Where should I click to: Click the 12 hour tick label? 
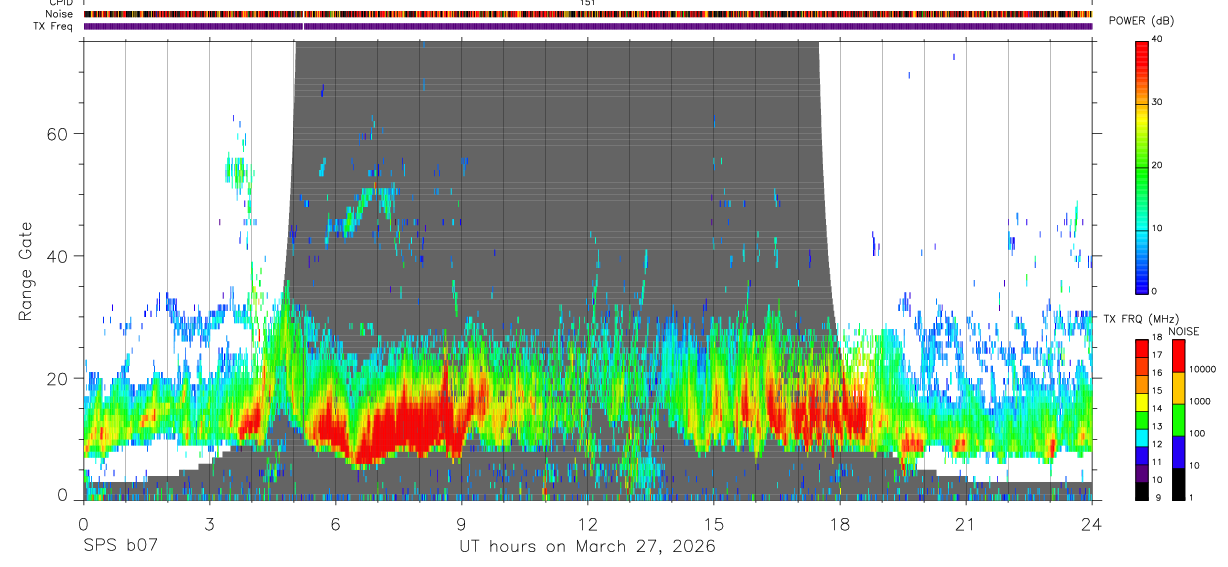point(588,524)
